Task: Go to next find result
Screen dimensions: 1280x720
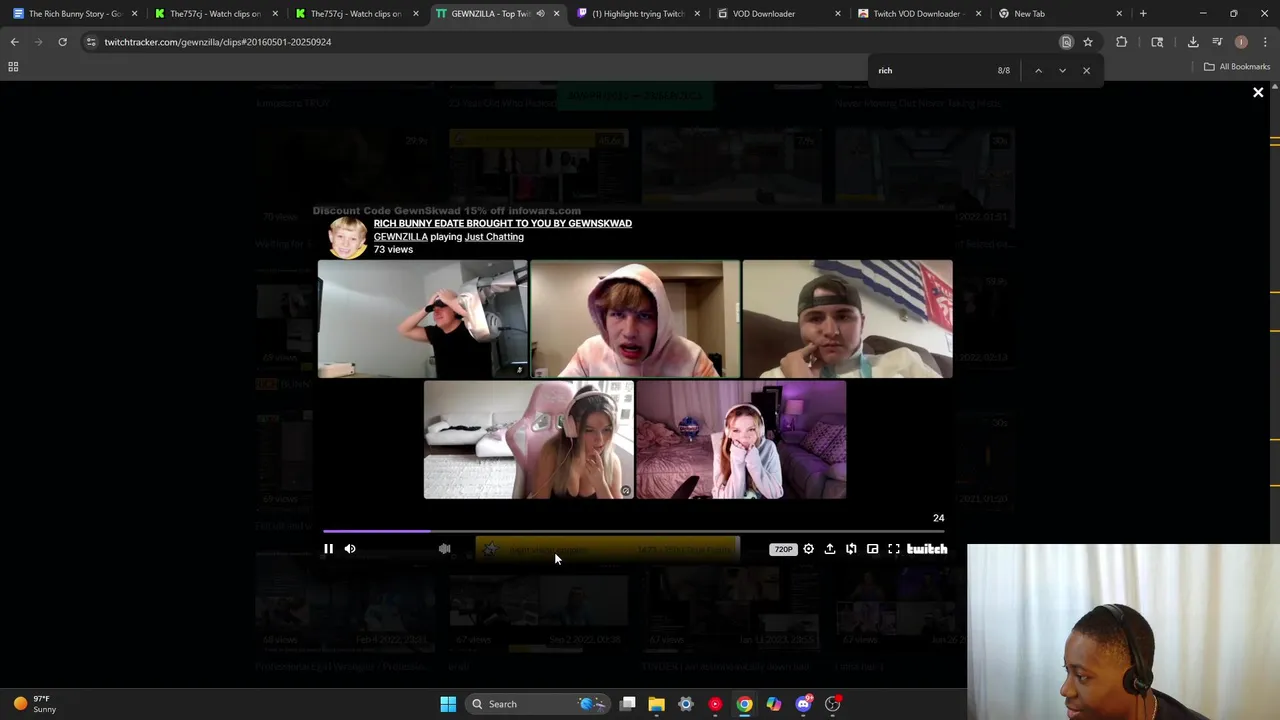Action: tap(1062, 70)
